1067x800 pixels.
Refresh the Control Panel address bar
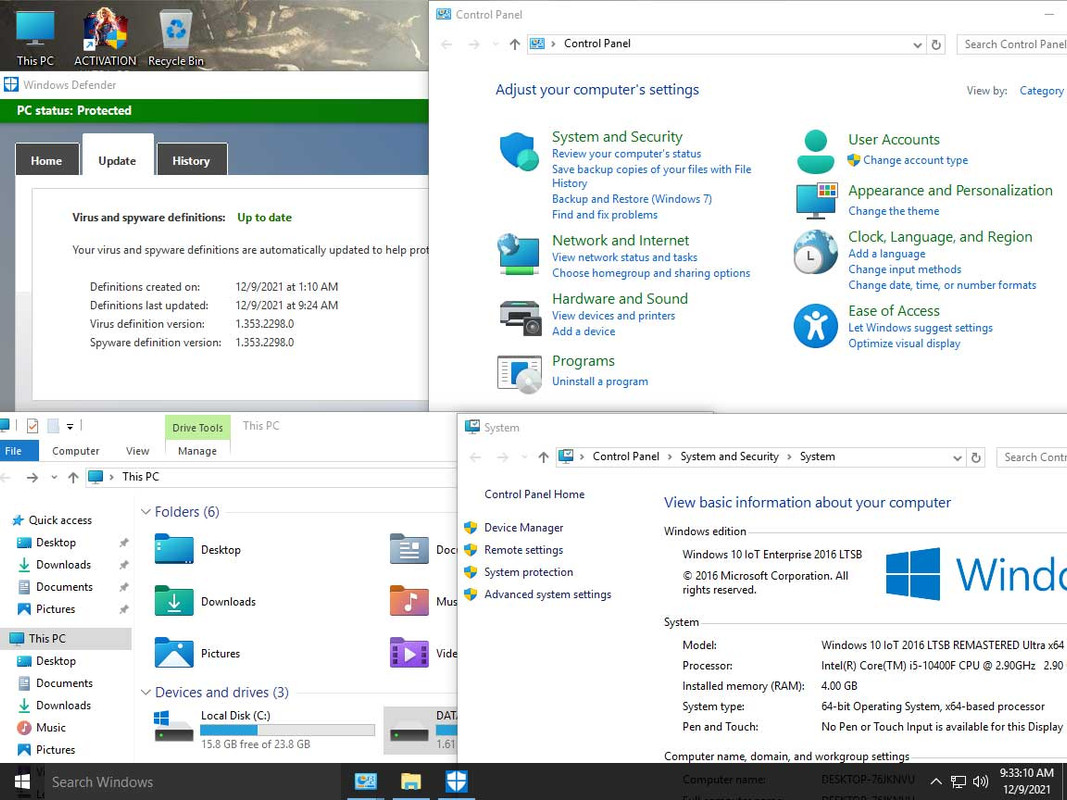coord(936,44)
